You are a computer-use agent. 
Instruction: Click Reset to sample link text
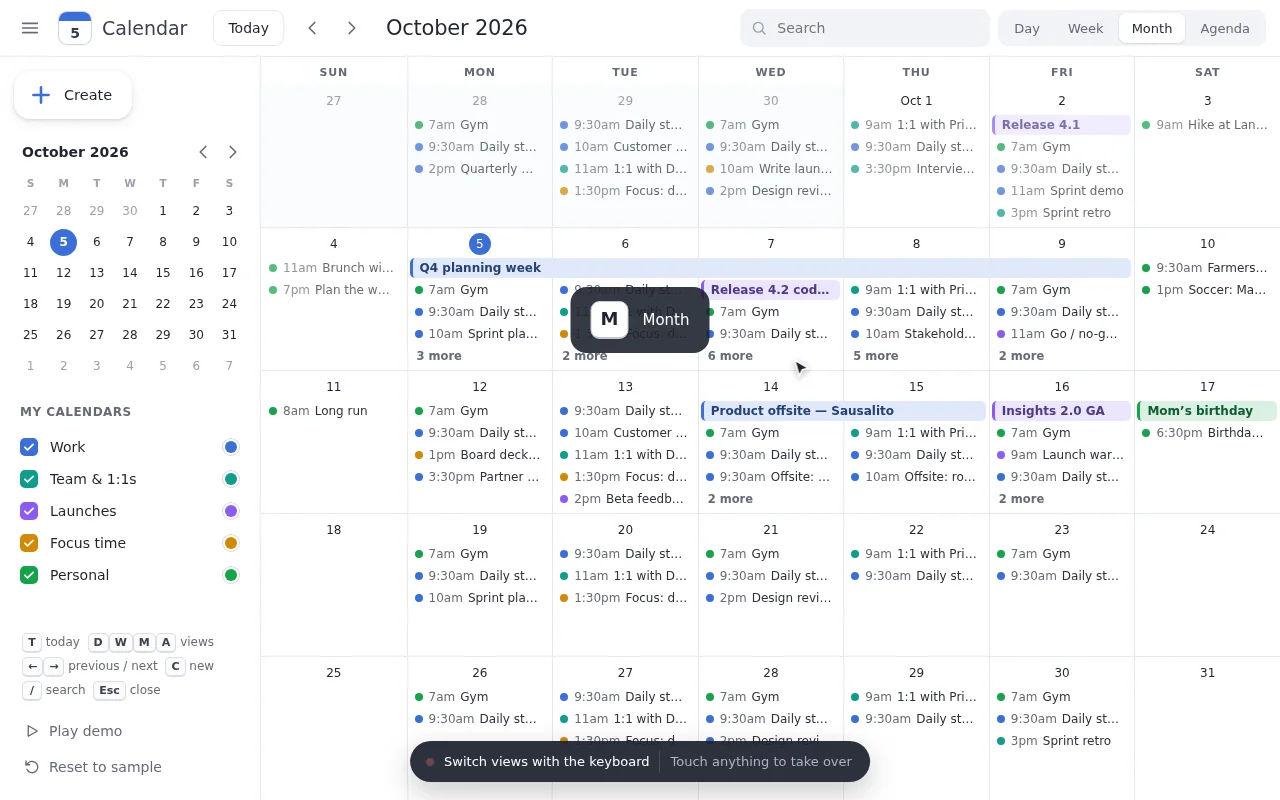[105, 767]
